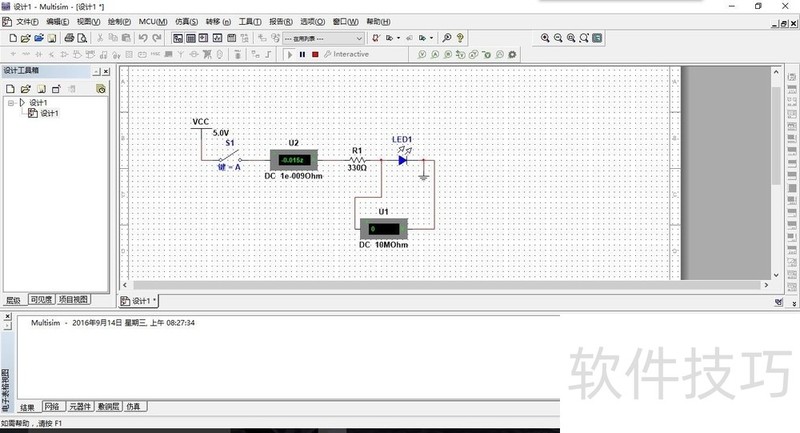The image size is (800, 433).
Task: Close the spreadsheet view panel
Action: coord(7,317)
